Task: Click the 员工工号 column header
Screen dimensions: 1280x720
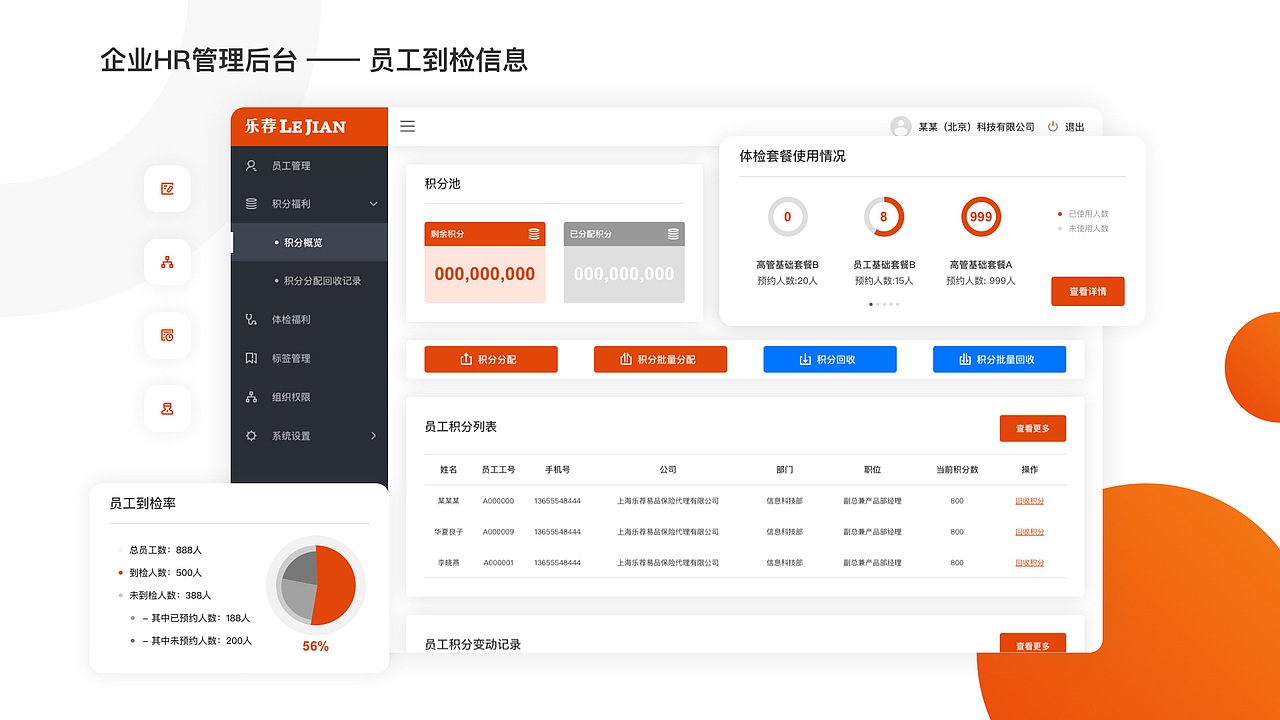Action: (498, 469)
